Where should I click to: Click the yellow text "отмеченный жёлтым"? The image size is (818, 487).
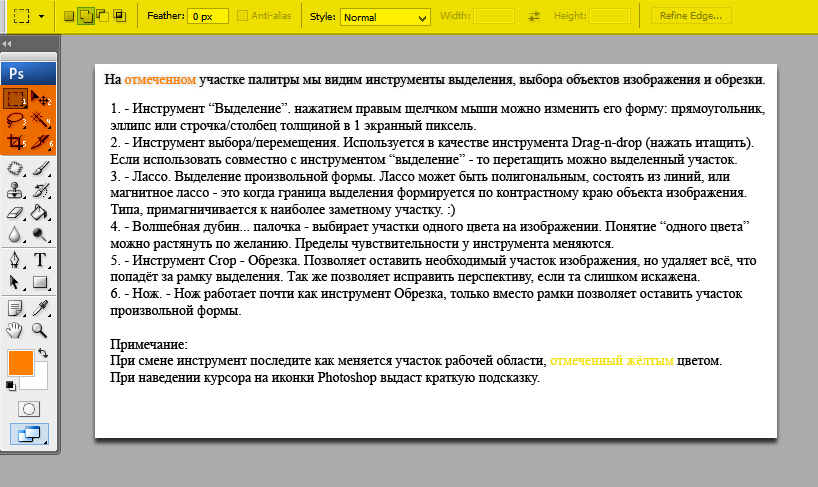click(611, 360)
